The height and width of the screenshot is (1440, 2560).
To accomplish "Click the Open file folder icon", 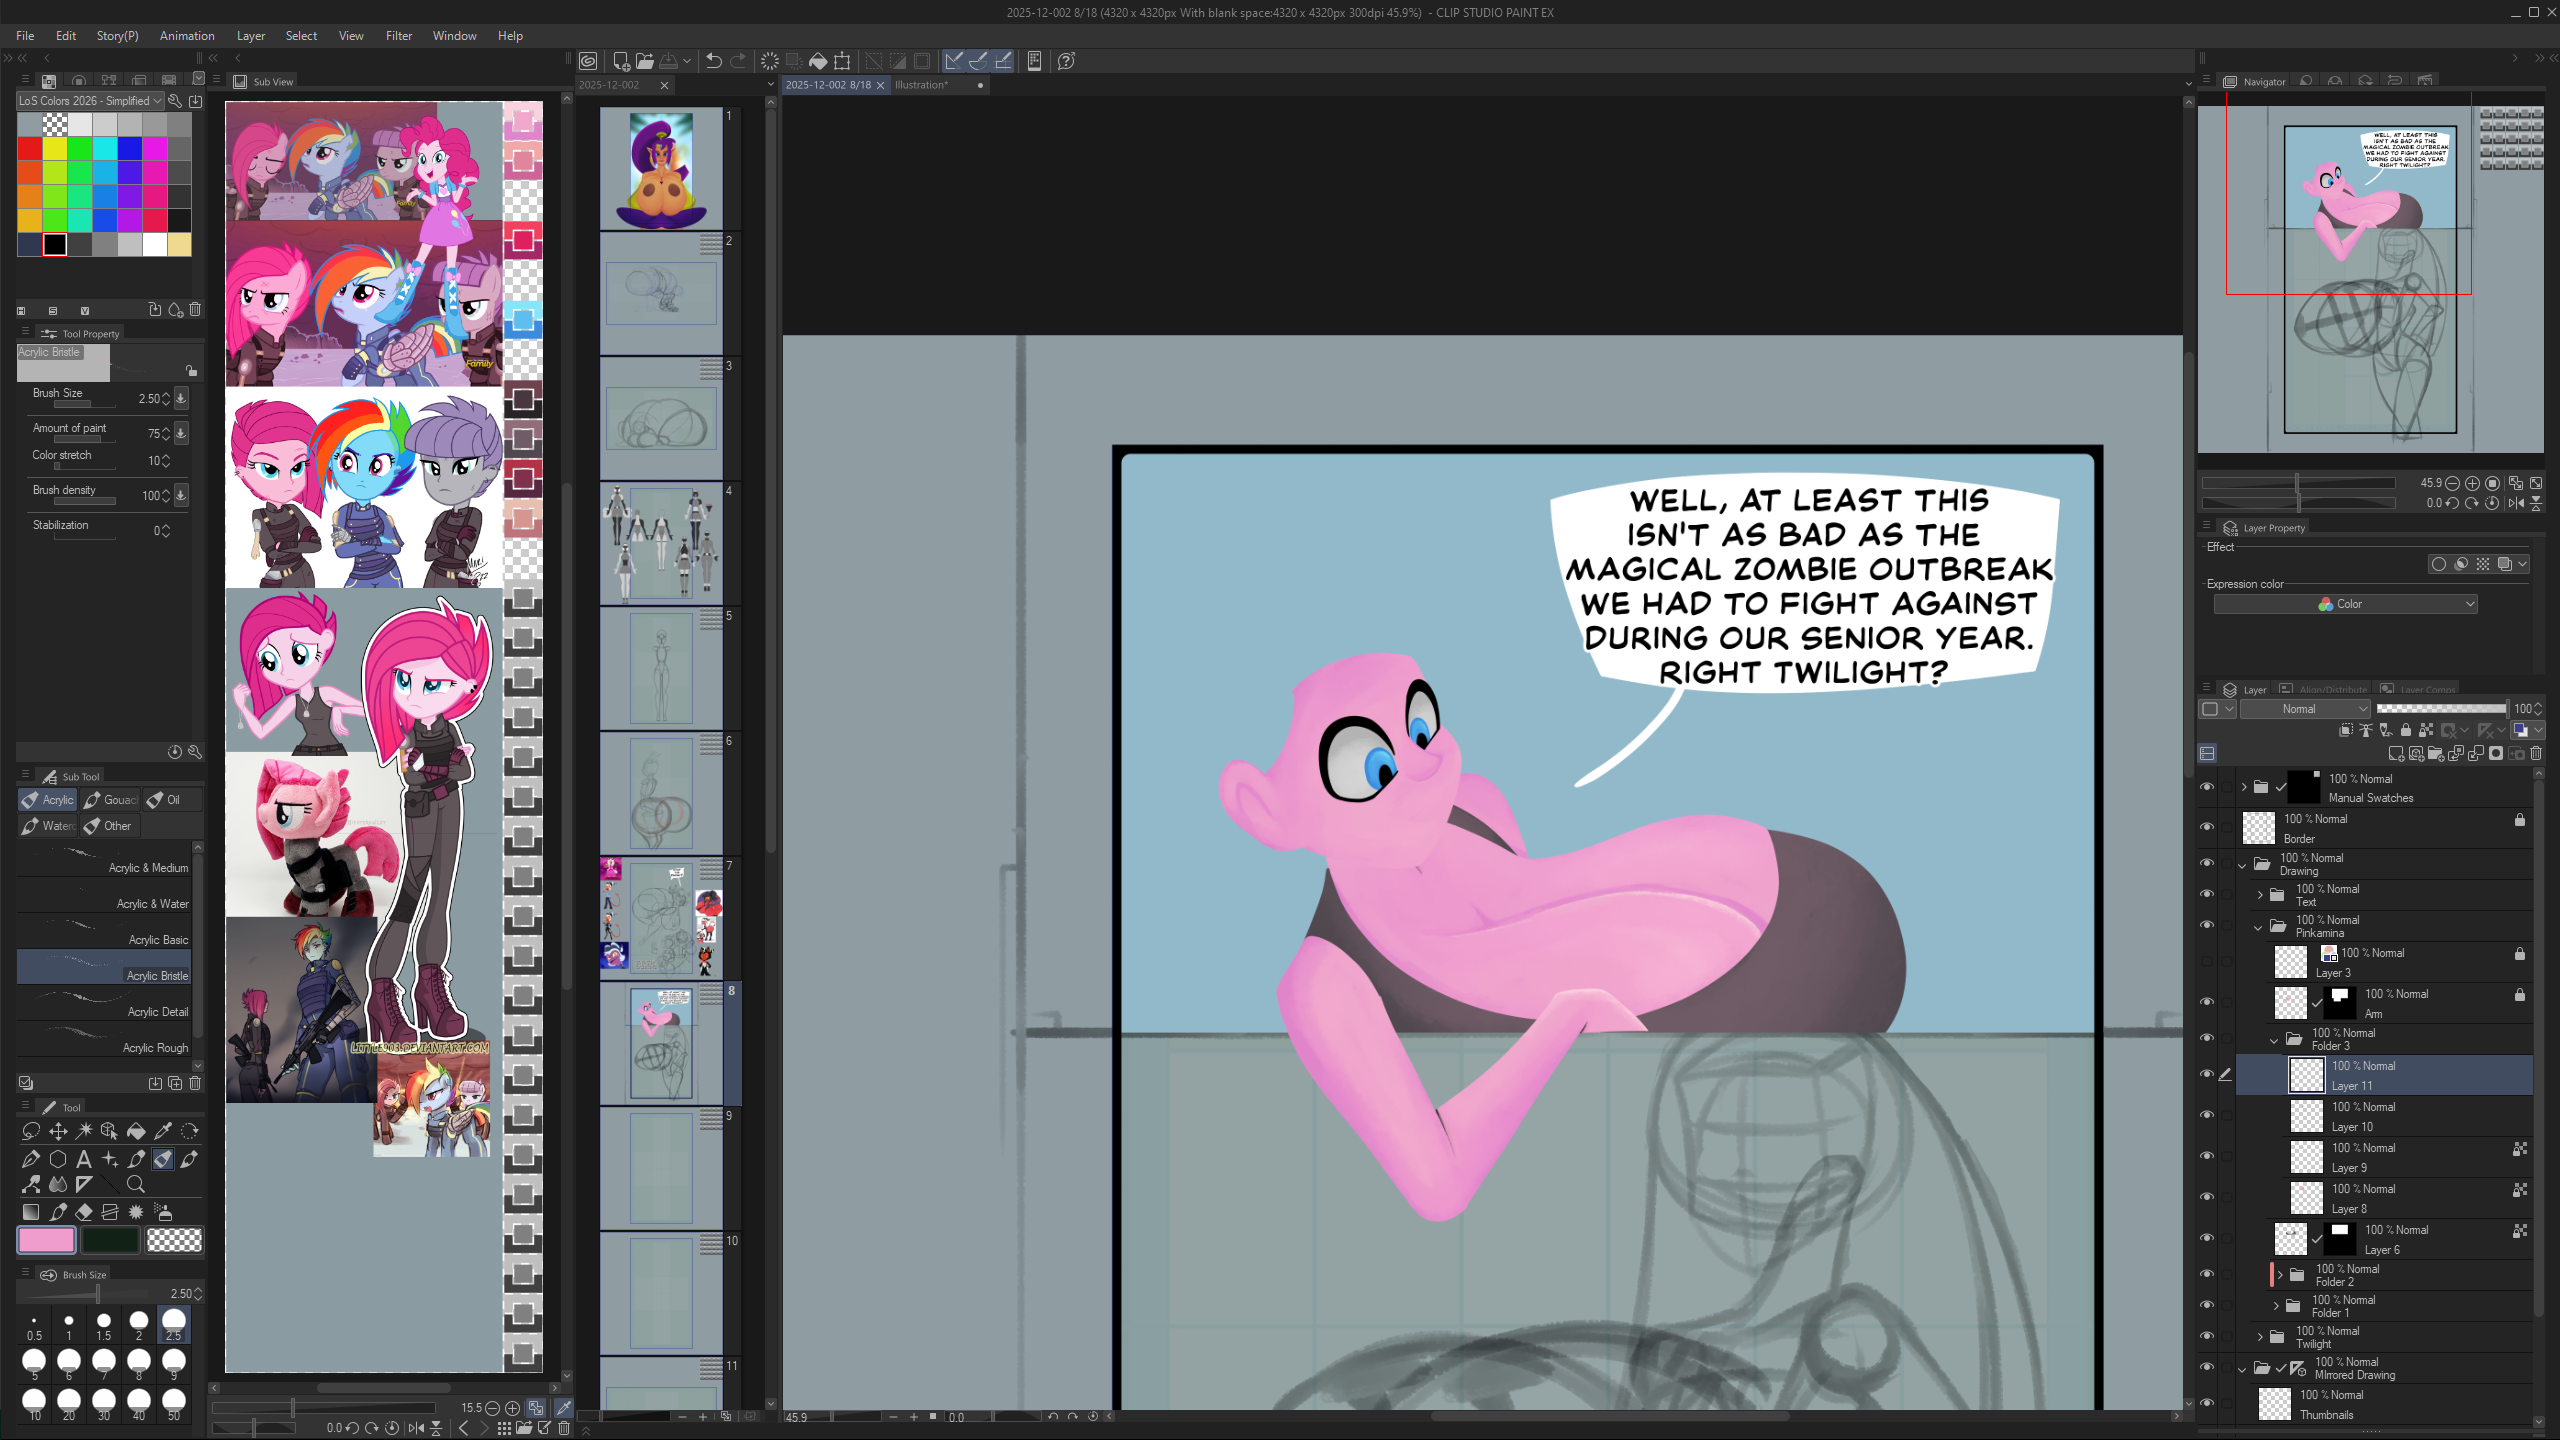I will [645, 61].
